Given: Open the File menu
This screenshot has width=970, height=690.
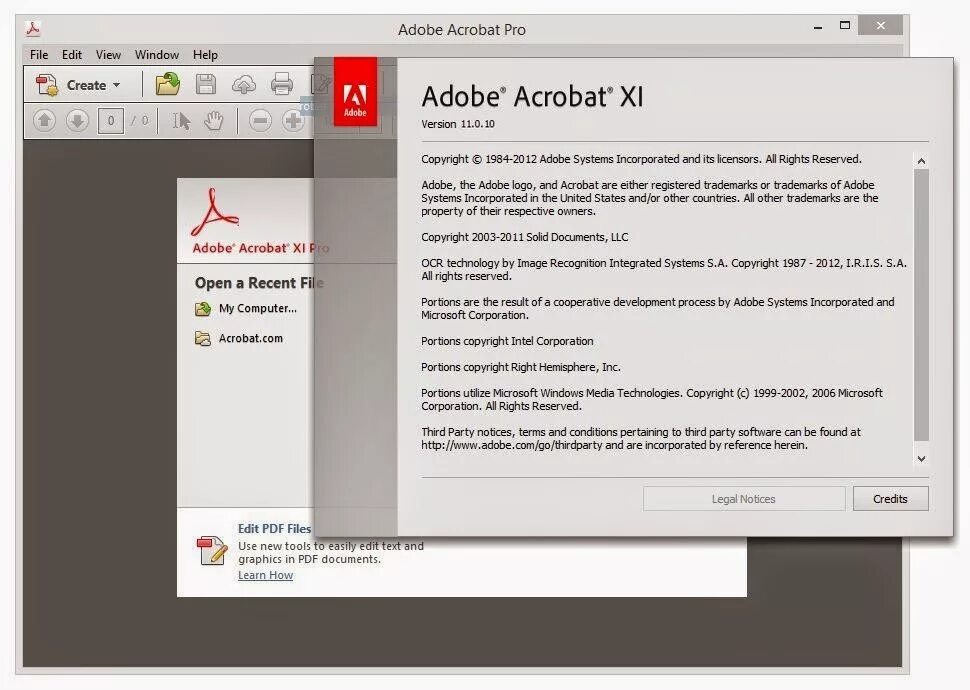Looking at the screenshot, I should click(39, 54).
